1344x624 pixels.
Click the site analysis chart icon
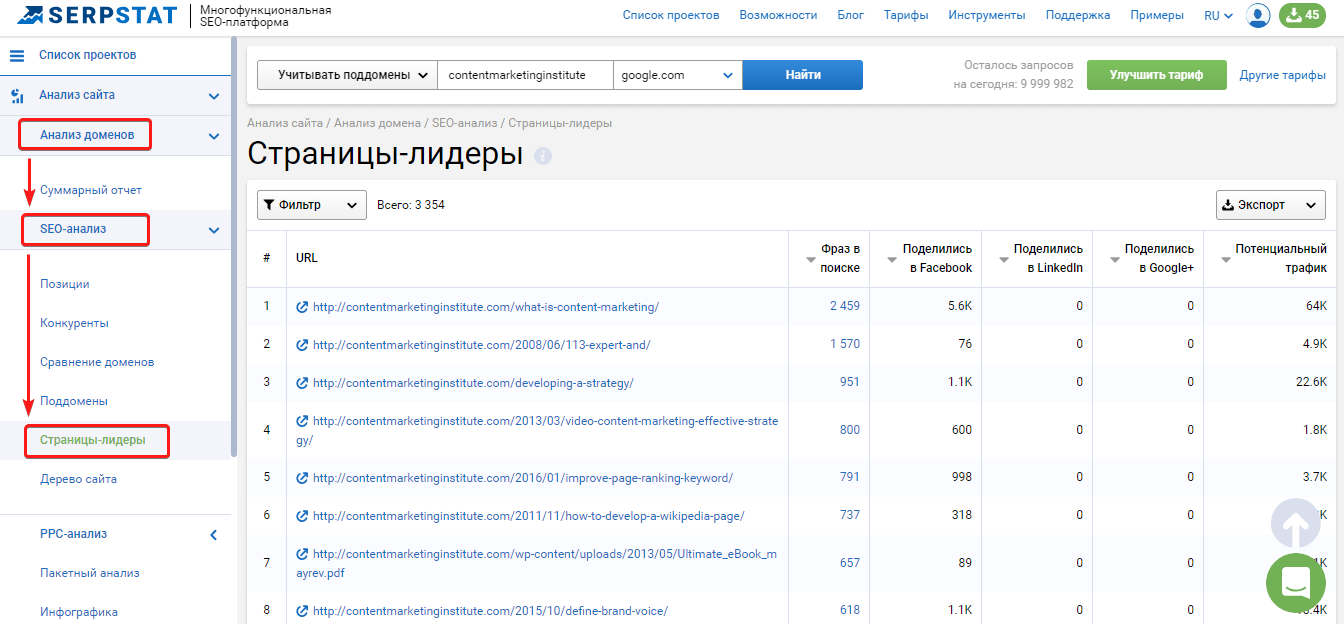pyautogui.click(x=17, y=96)
